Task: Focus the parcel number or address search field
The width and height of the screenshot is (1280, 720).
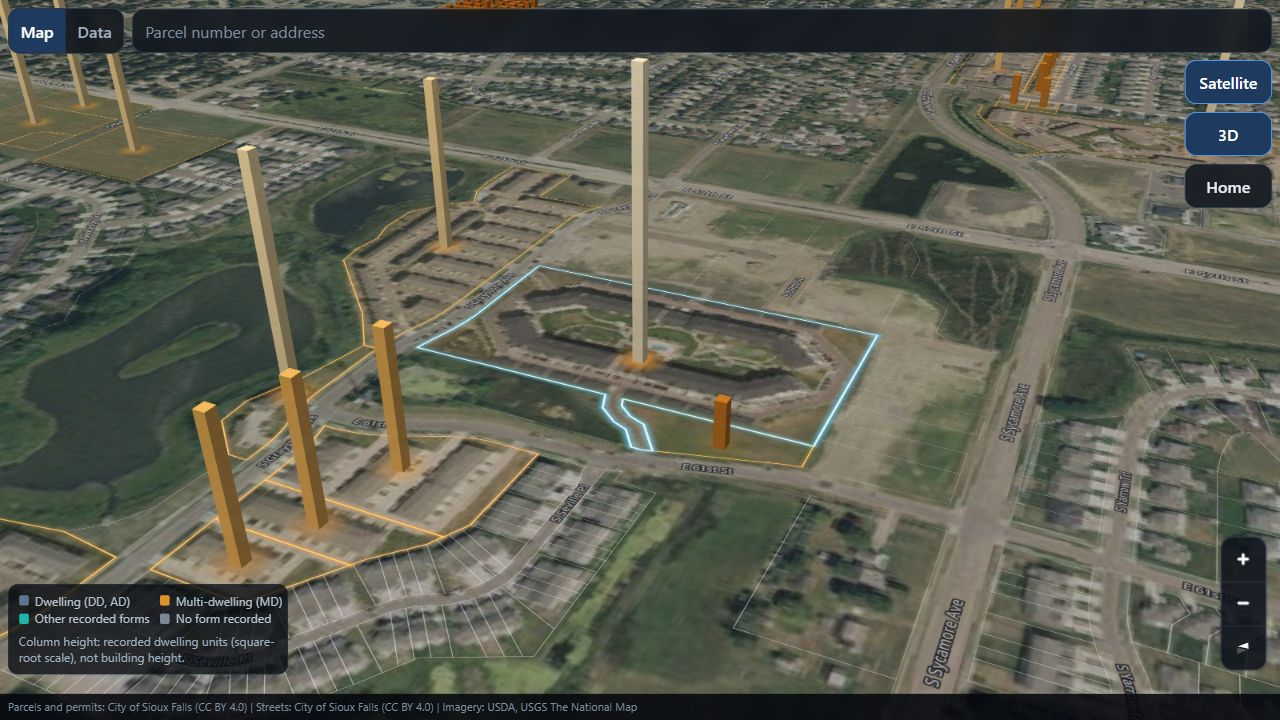Action: (702, 32)
